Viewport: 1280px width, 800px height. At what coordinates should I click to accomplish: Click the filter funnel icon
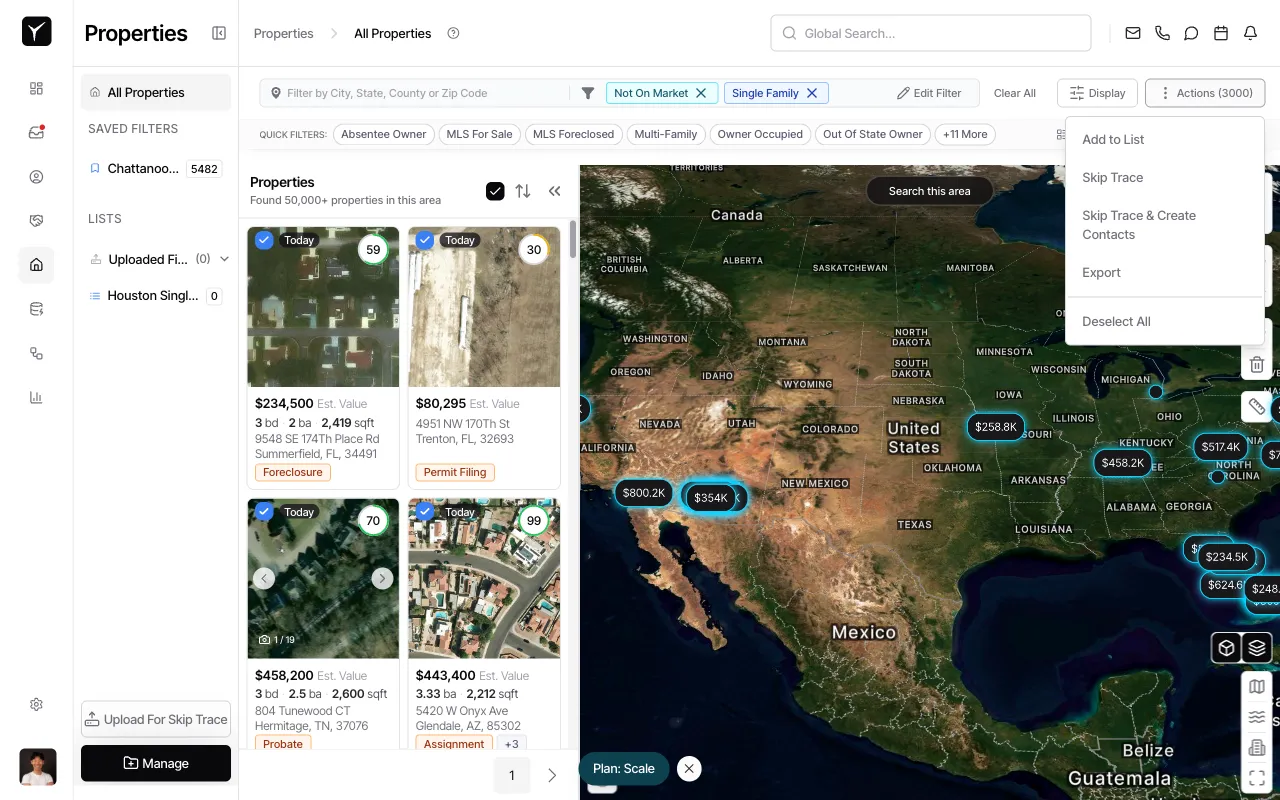tap(588, 93)
